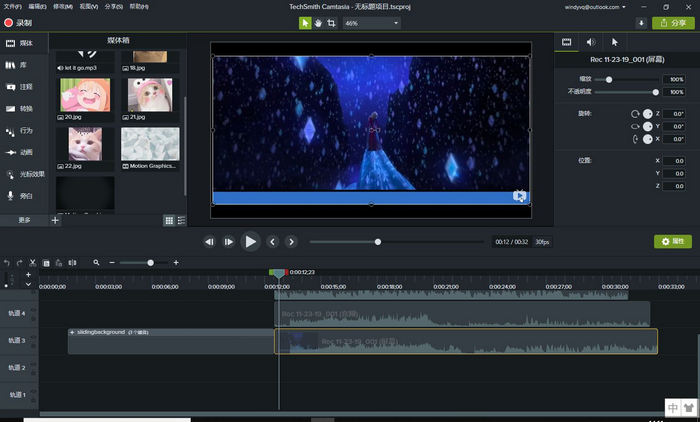The height and width of the screenshot is (422, 700).
Task: Click the preview playback scrubber handle
Action: pos(378,242)
